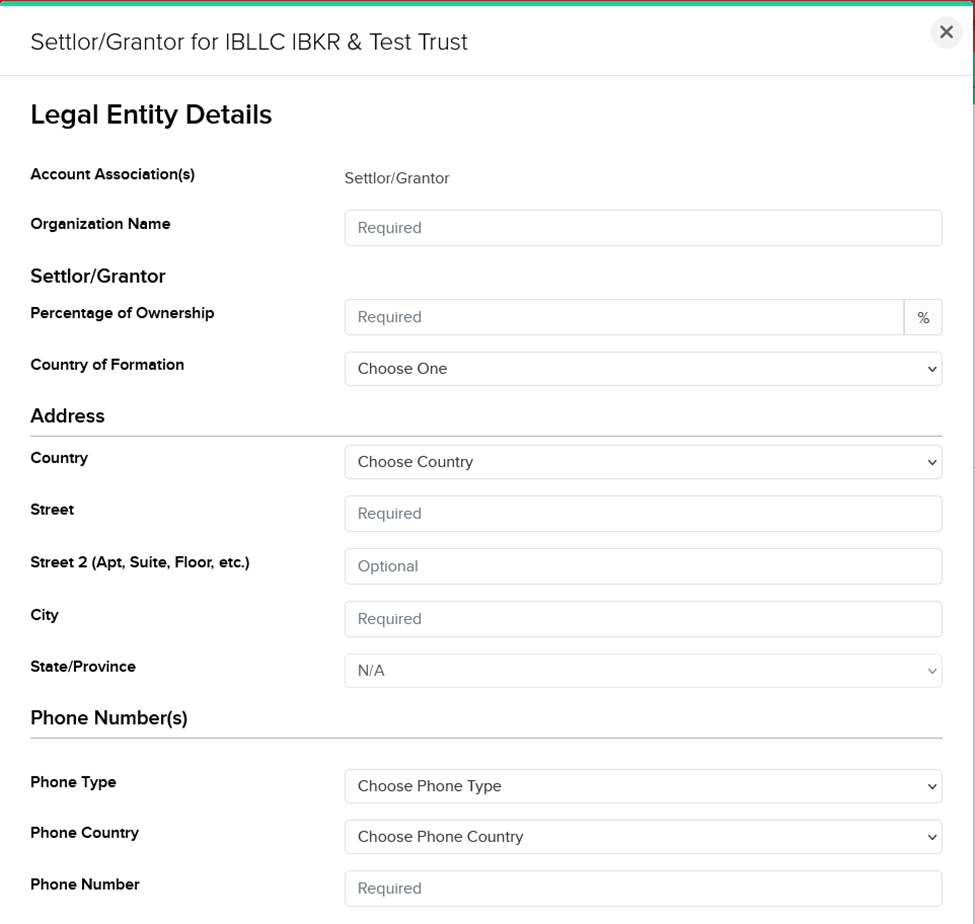Open the Choose Phone Country dropdown
Screen dimensions: 975x924
point(642,837)
